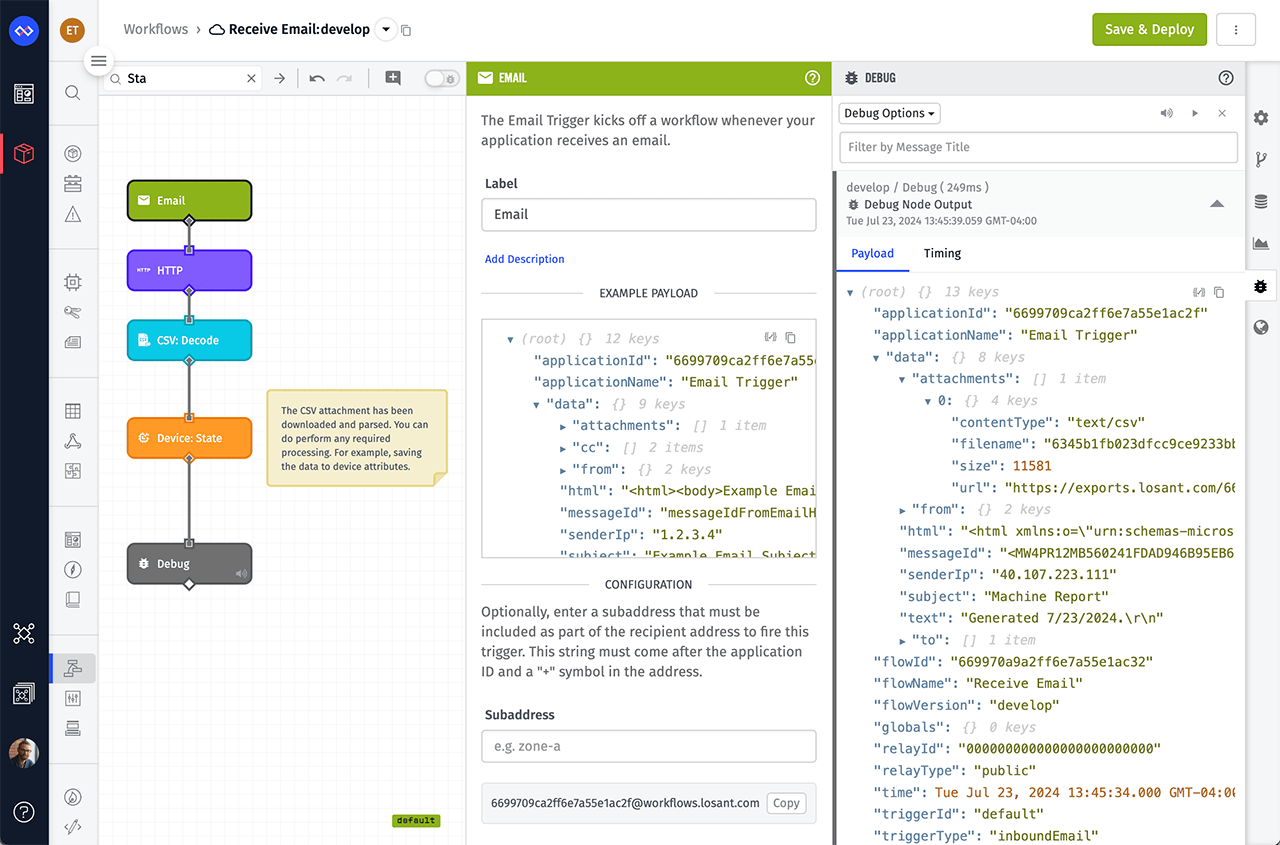This screenshot has height=845, width=1280.
Task: Click the Save & Deploy button
Action: coord(1149,29)
